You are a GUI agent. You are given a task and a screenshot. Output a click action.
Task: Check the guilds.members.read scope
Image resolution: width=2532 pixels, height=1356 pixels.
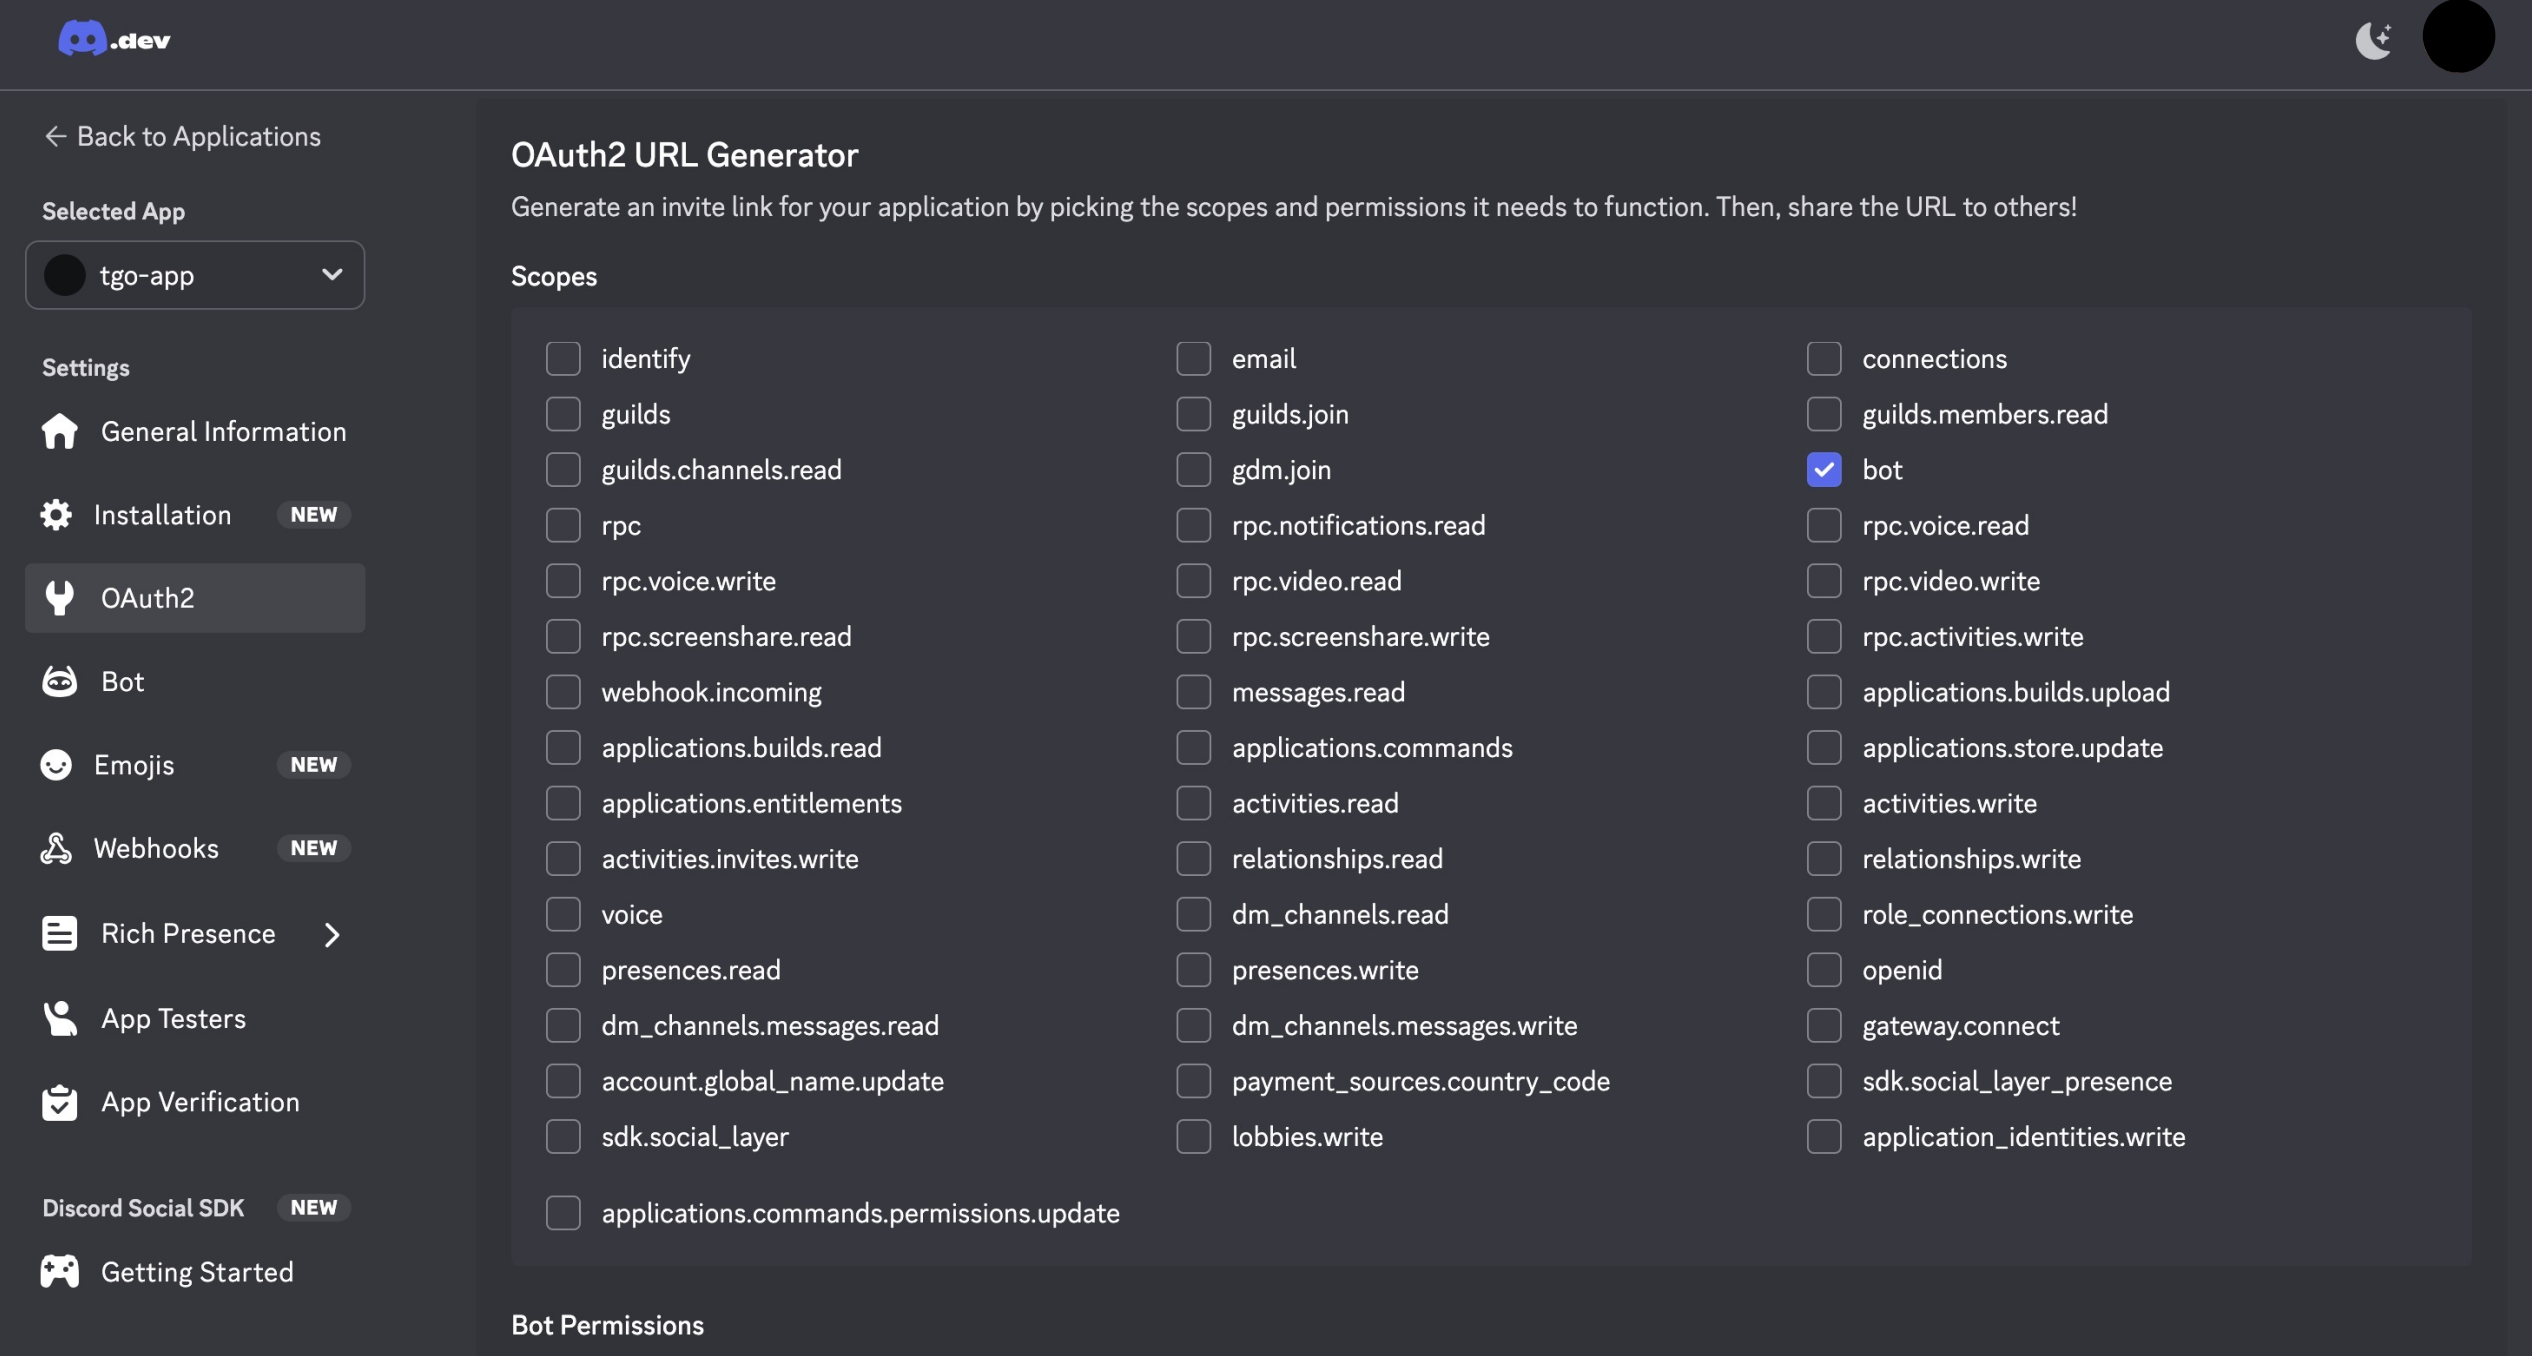pyautogui.click(x=1825, y=413)
